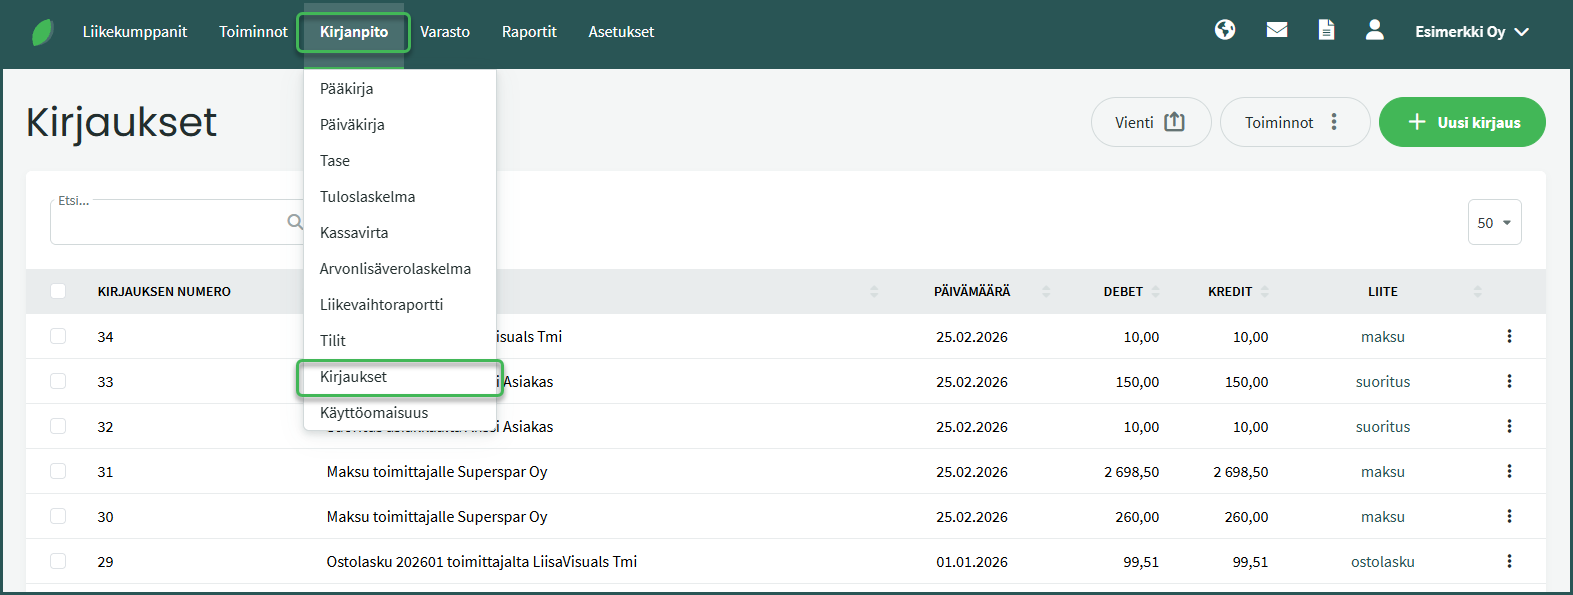This screenshot has height=595, width=1573.
Task: Toggle the select-all checkbox in header
Action: (58, 291)
